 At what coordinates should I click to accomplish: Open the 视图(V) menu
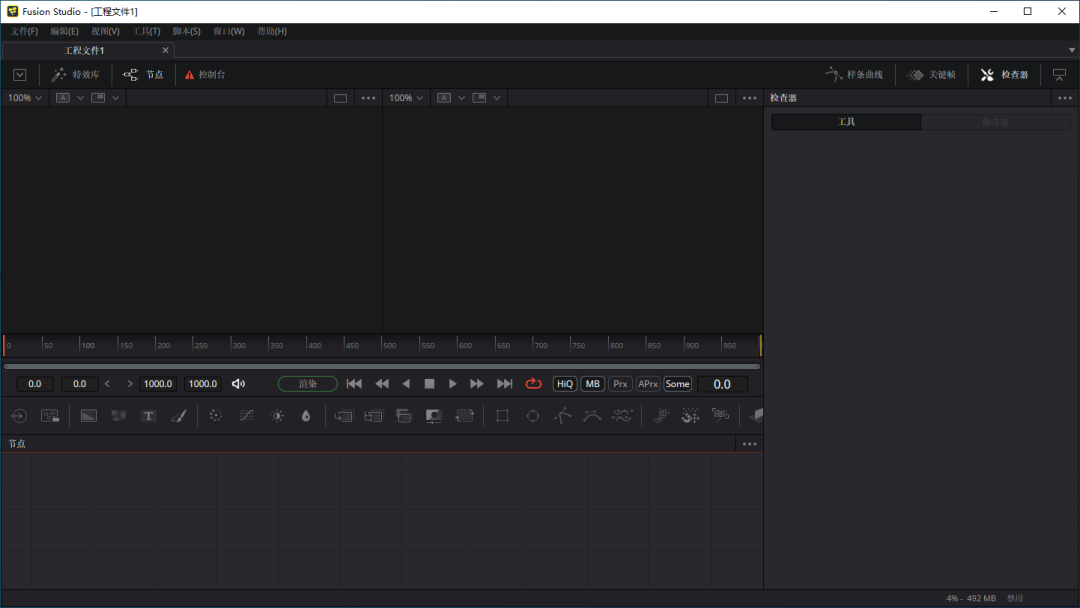105,31
